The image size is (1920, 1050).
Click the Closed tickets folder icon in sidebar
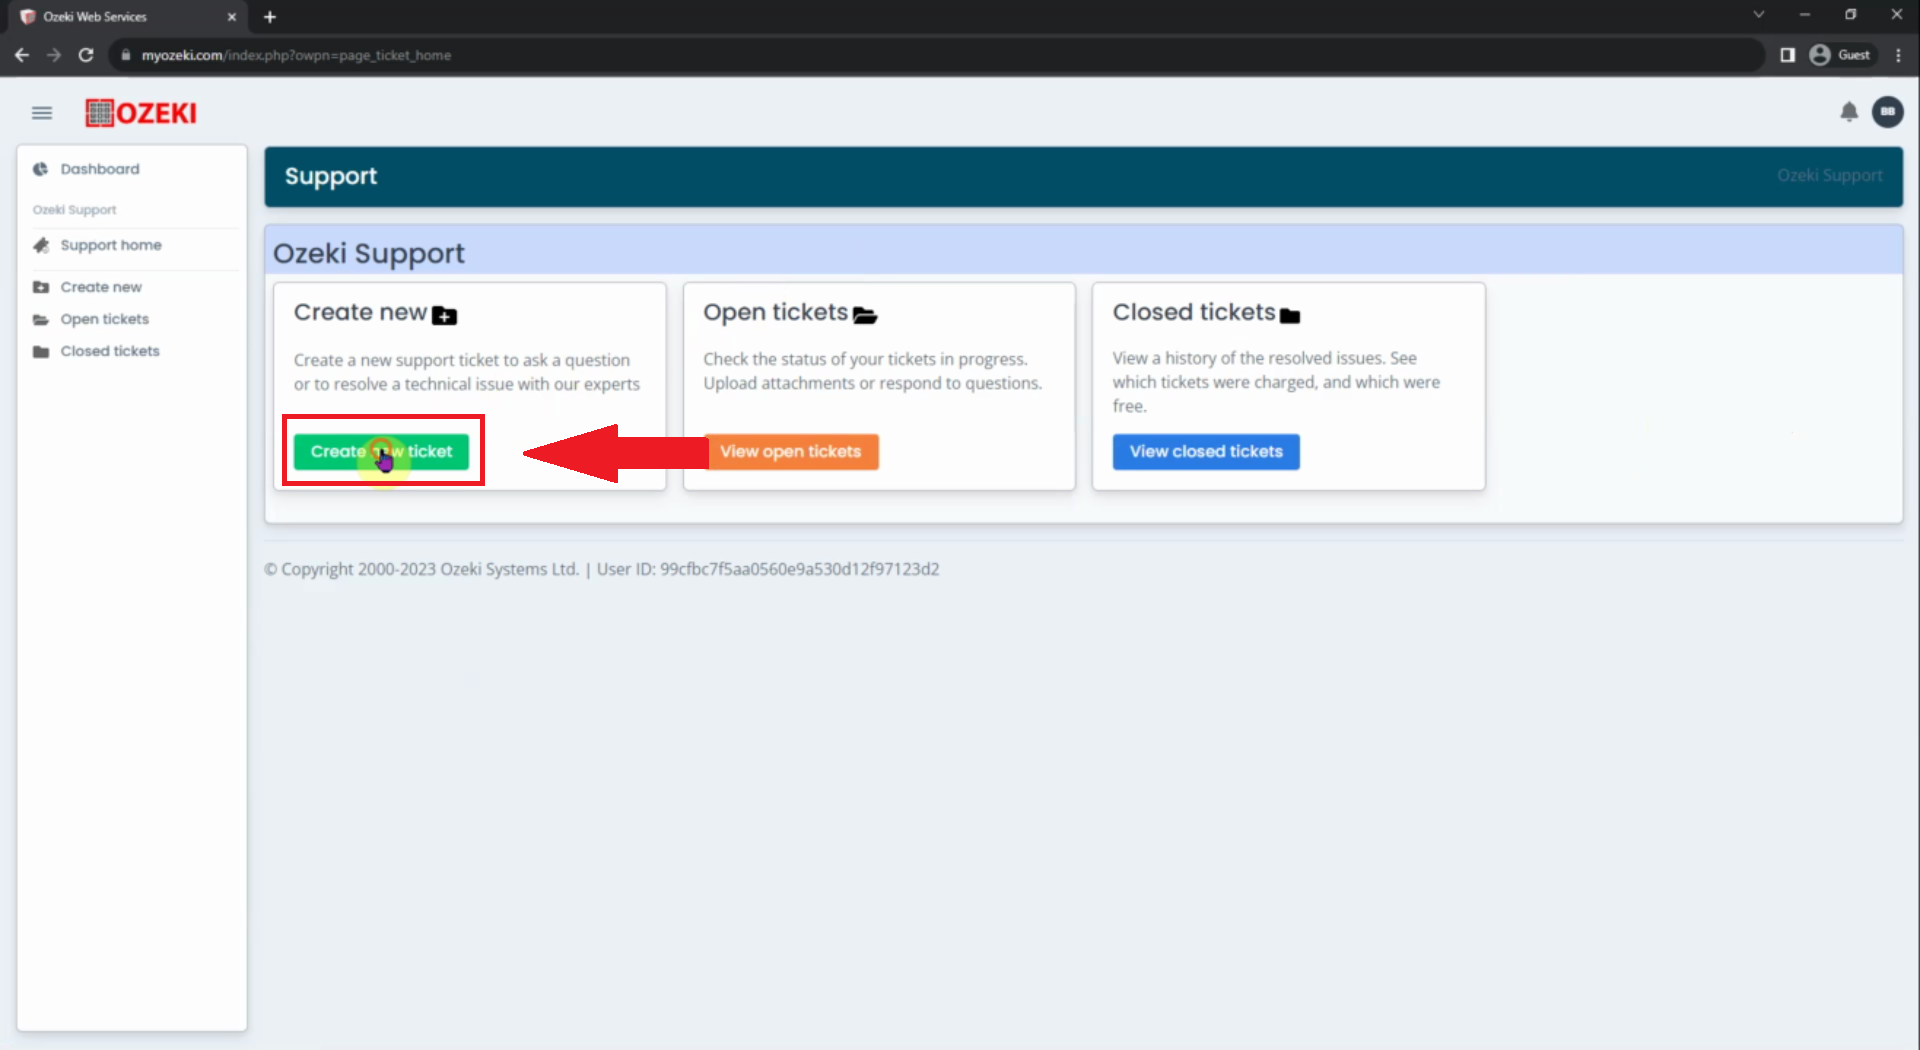click(x=41, y=351)
